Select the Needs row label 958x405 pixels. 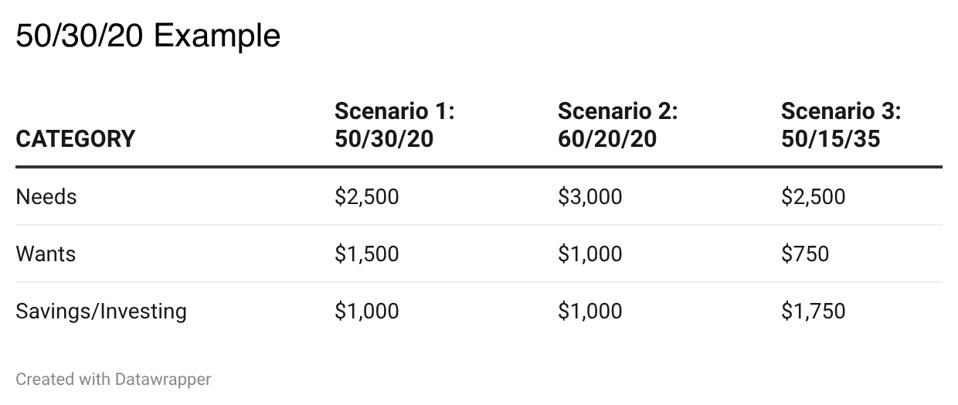pyautogui.click(x=46, y=197)
